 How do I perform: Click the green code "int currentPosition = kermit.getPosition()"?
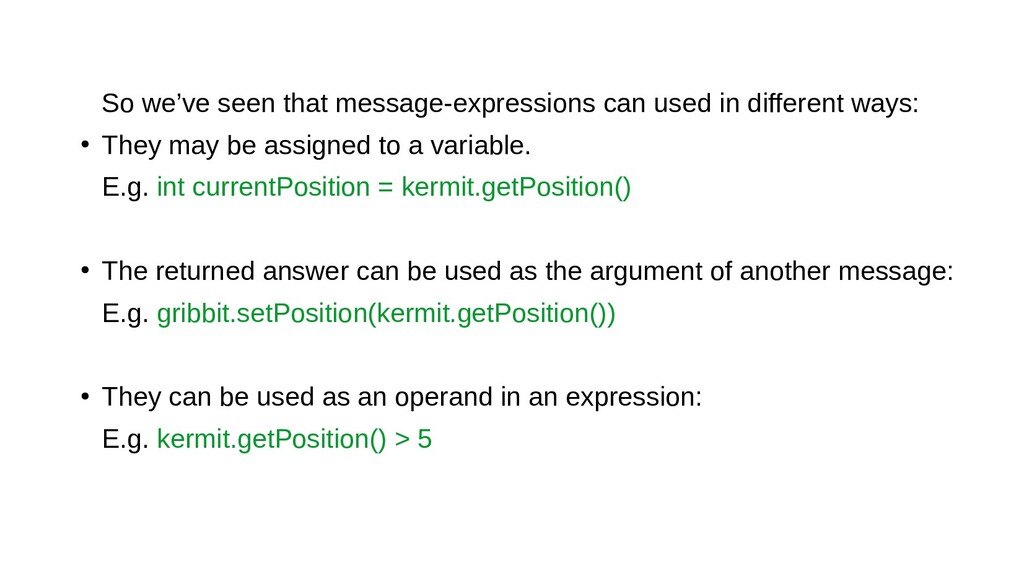394,187
